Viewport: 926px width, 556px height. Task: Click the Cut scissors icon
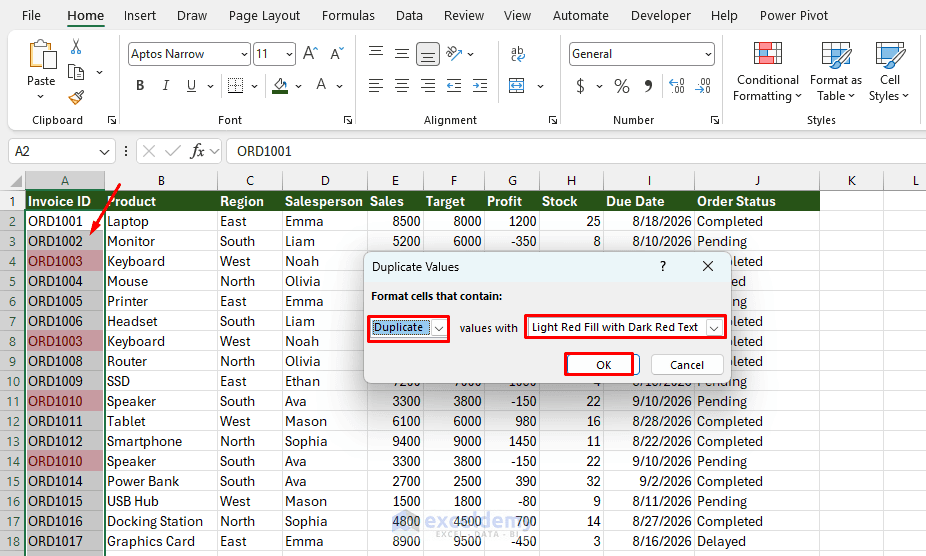[x=76, y=47]
